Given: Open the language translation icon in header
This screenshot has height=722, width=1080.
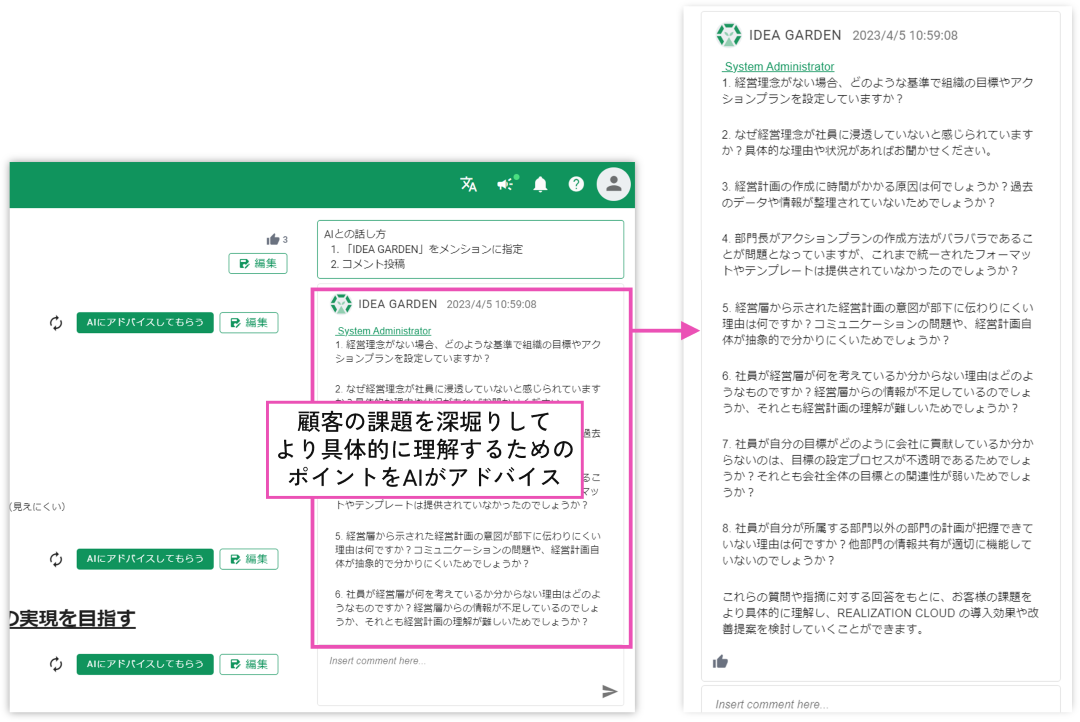Looking at the screenshot, I should pyautogui.click(x=468, y=184).
